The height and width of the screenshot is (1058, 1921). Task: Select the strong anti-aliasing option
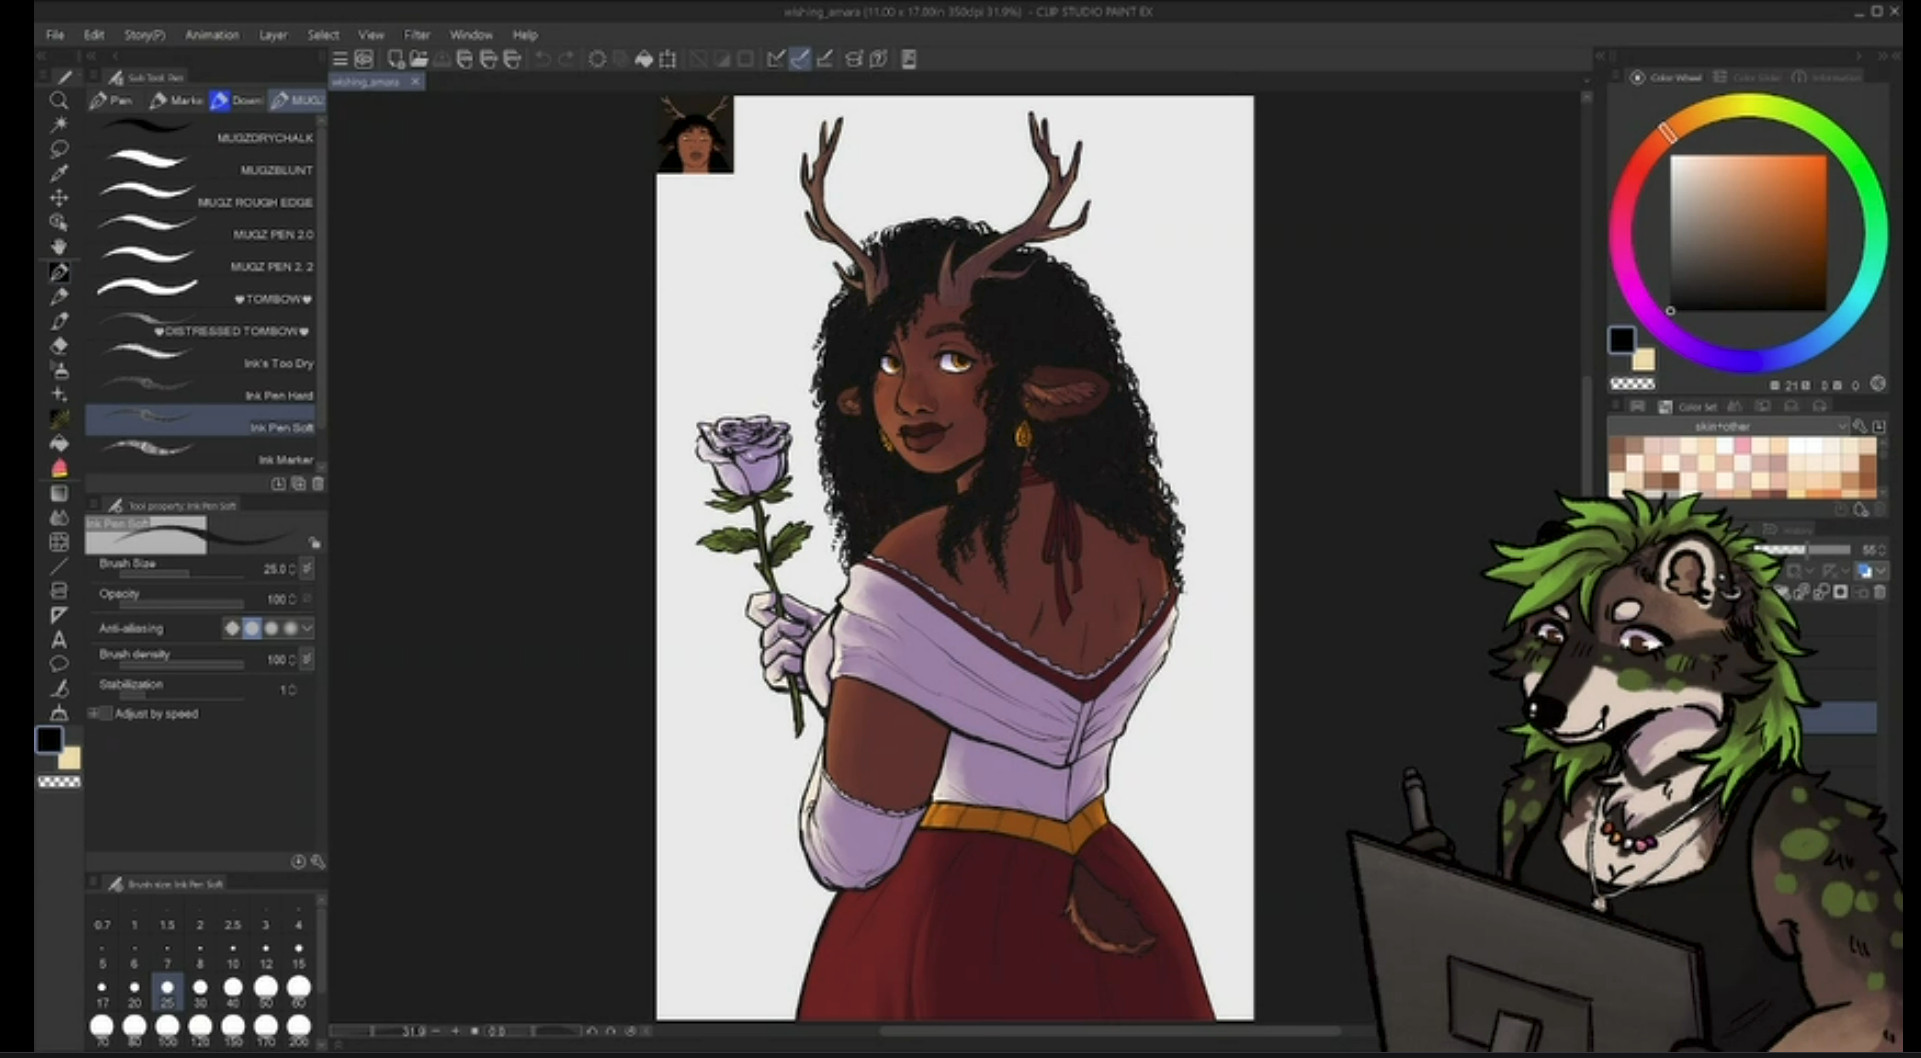290,628
